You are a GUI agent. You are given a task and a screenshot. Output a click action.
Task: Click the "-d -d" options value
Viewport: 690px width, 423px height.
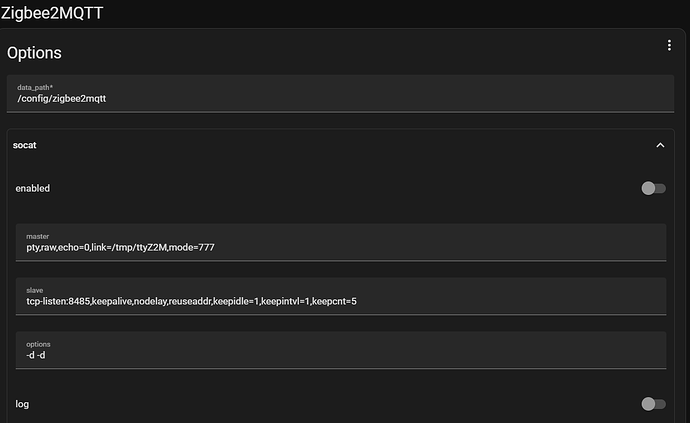(37, 355)
